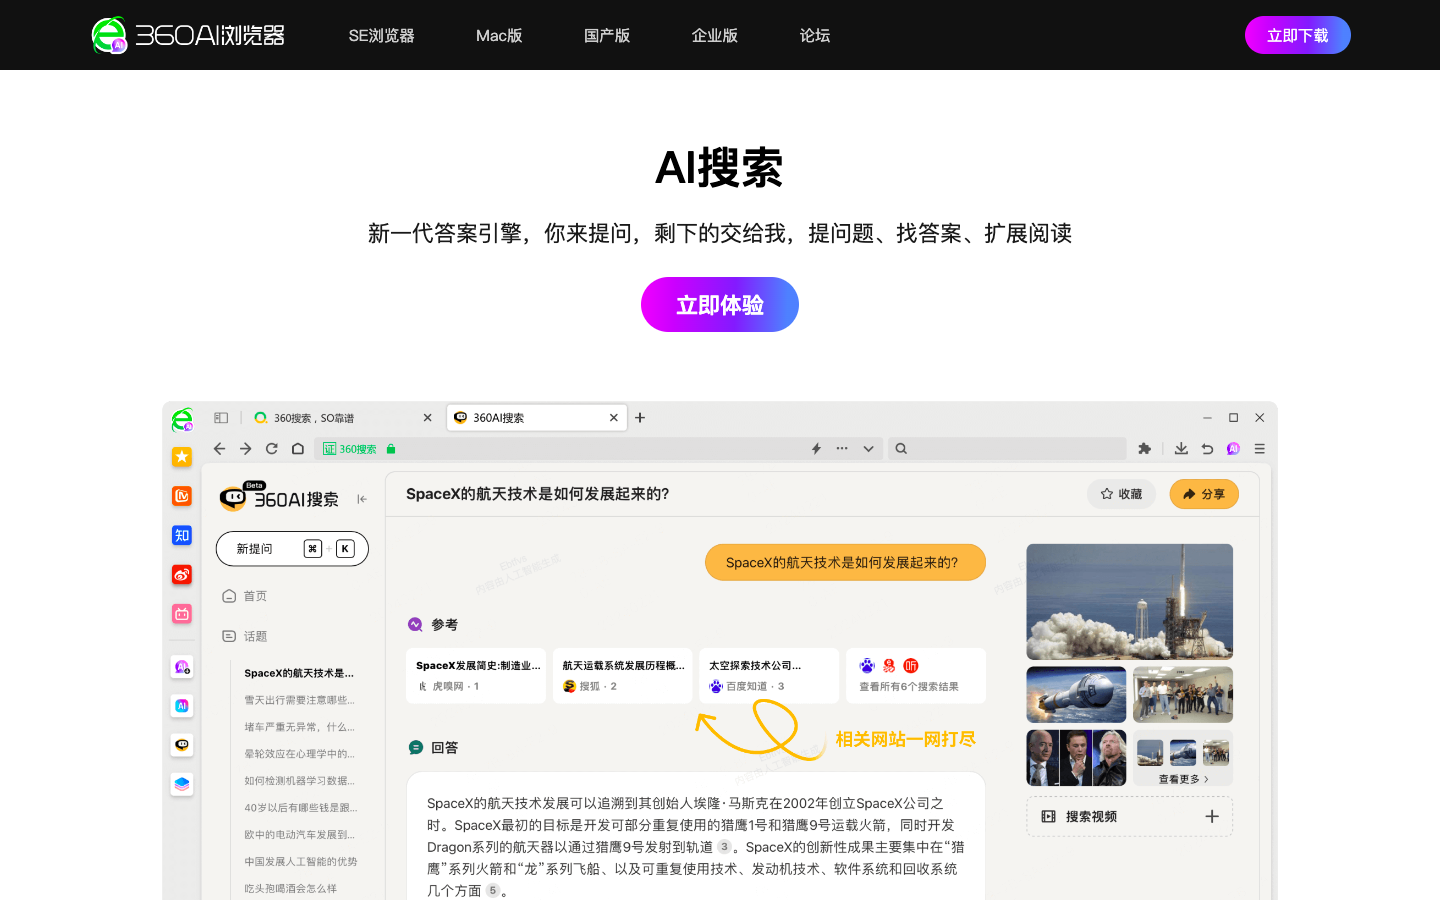Screen dimensions: 1440x900
Task: Select topic 堵车严重无异常，什么...
Action: point(299,727)
